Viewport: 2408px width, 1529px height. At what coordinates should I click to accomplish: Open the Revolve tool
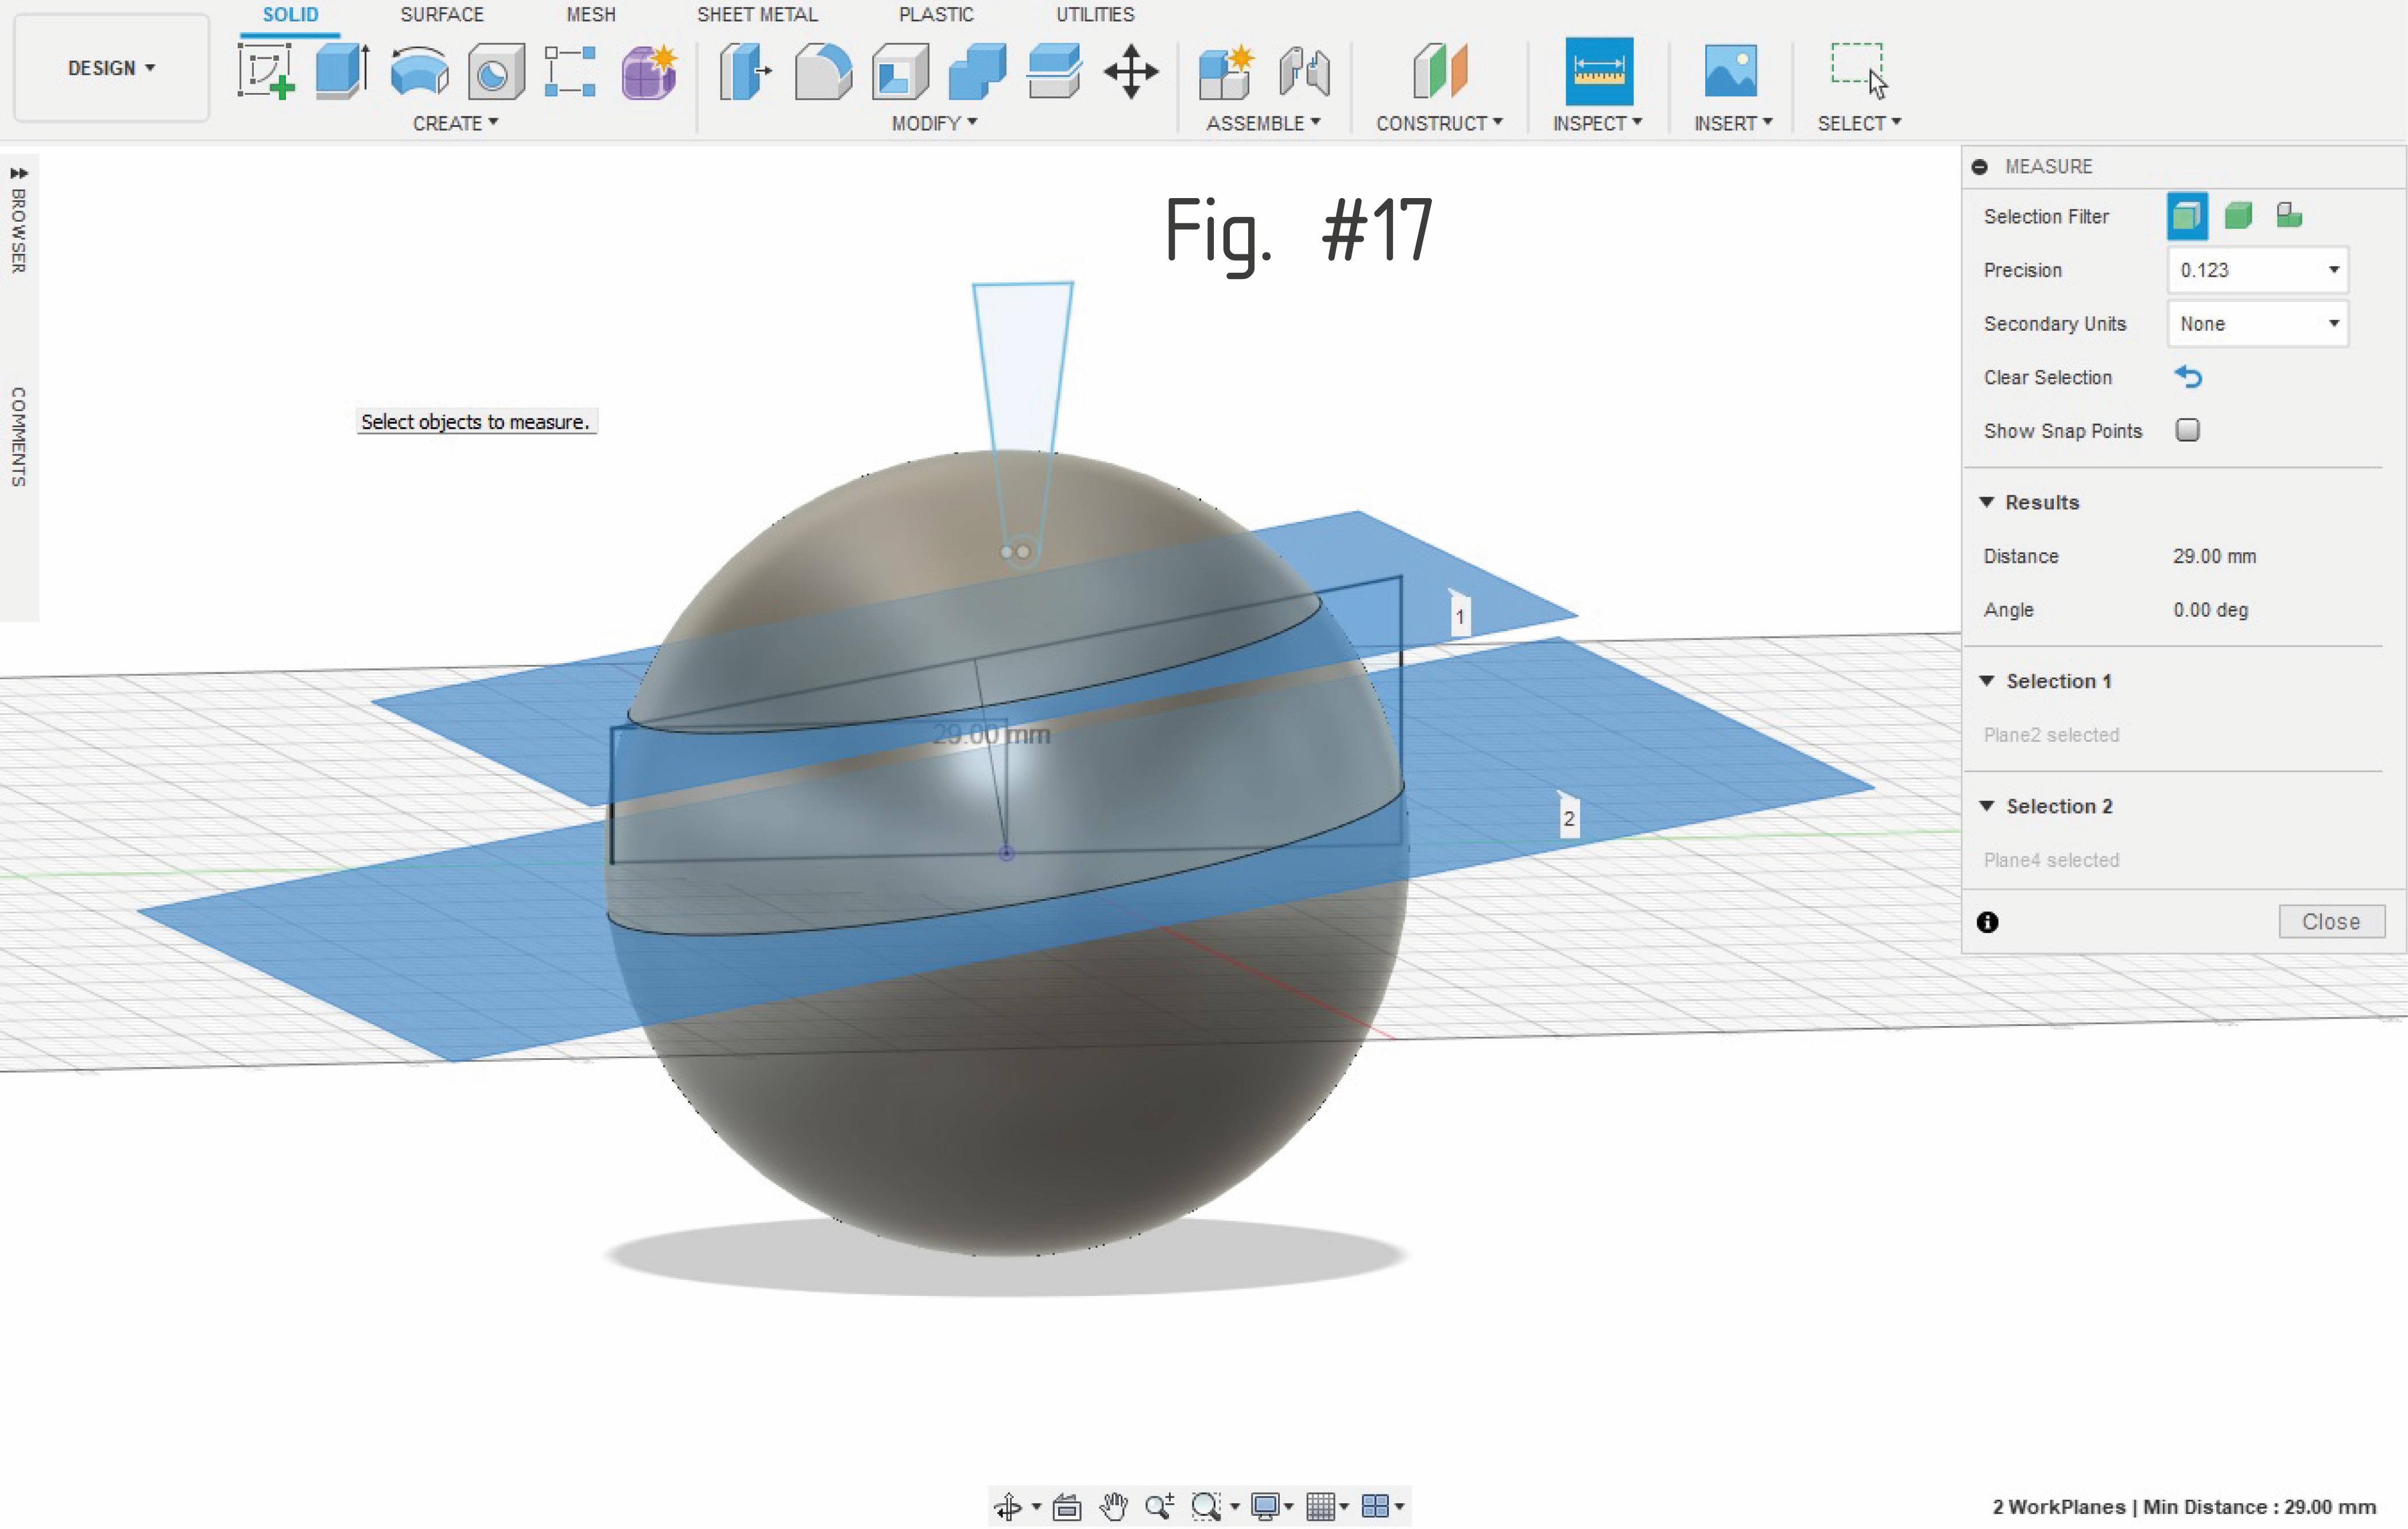(x=418, y=70)
